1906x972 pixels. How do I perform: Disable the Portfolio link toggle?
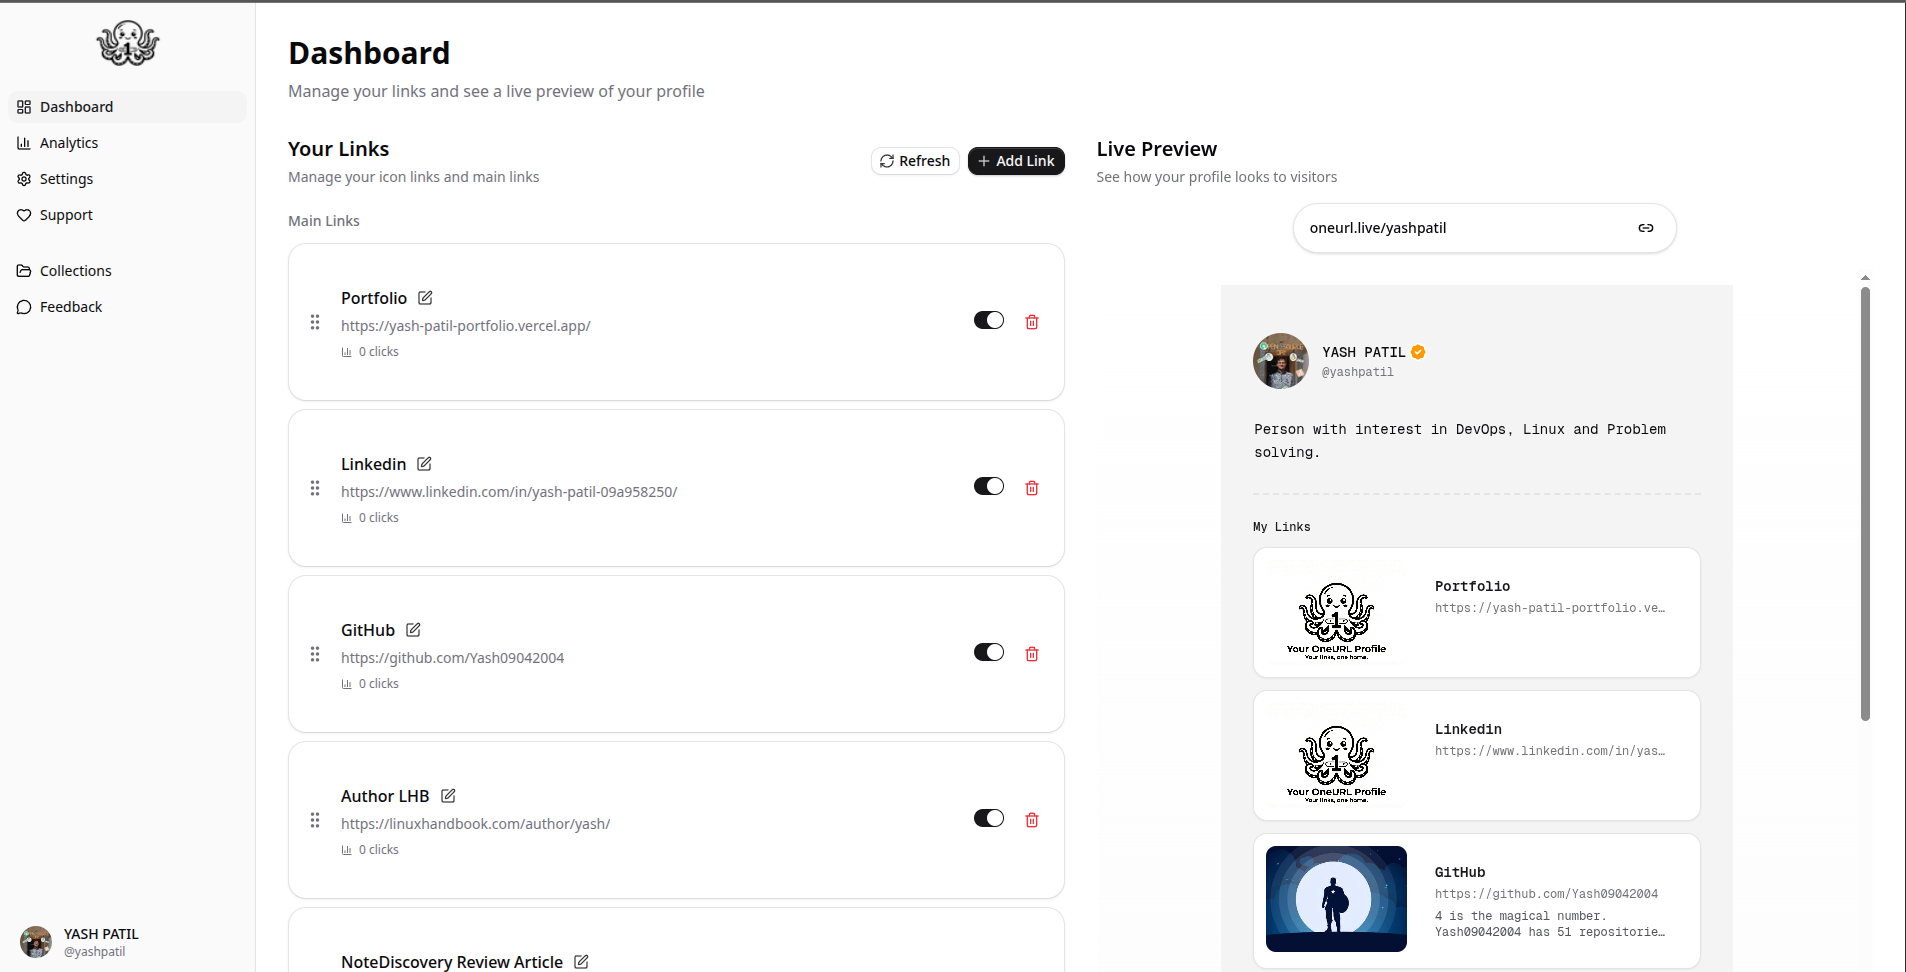988,320
